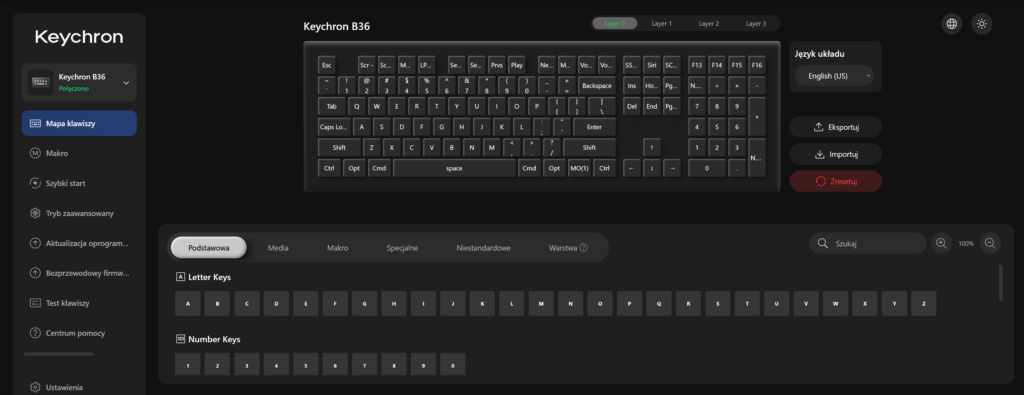Switch to Layer 0
Viewport: 1024px width, 395px height.
coord(615,24)
